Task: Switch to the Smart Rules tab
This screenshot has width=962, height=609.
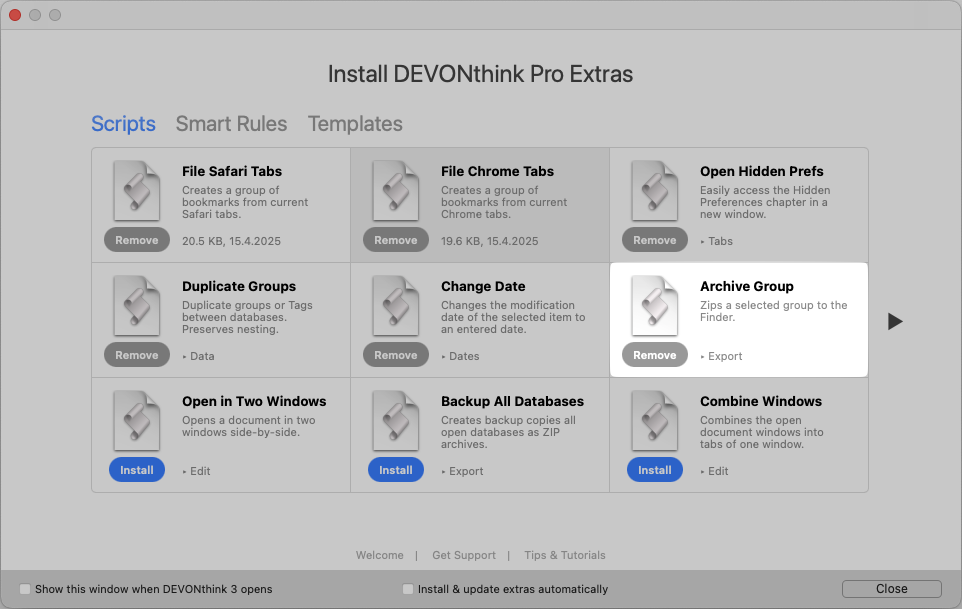Action: point(231,124)
